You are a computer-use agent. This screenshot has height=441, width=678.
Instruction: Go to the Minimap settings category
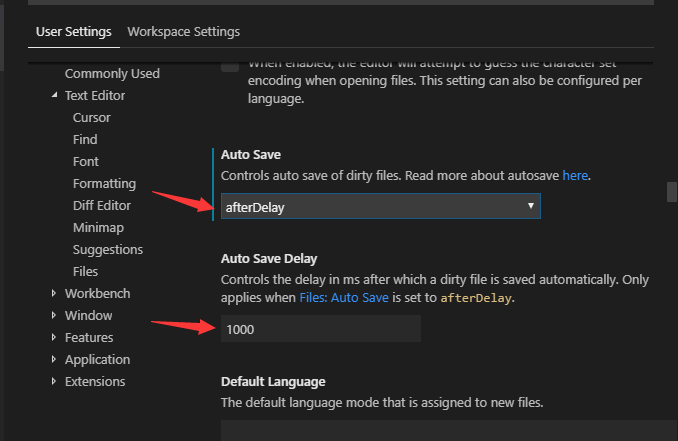point(98,228)
